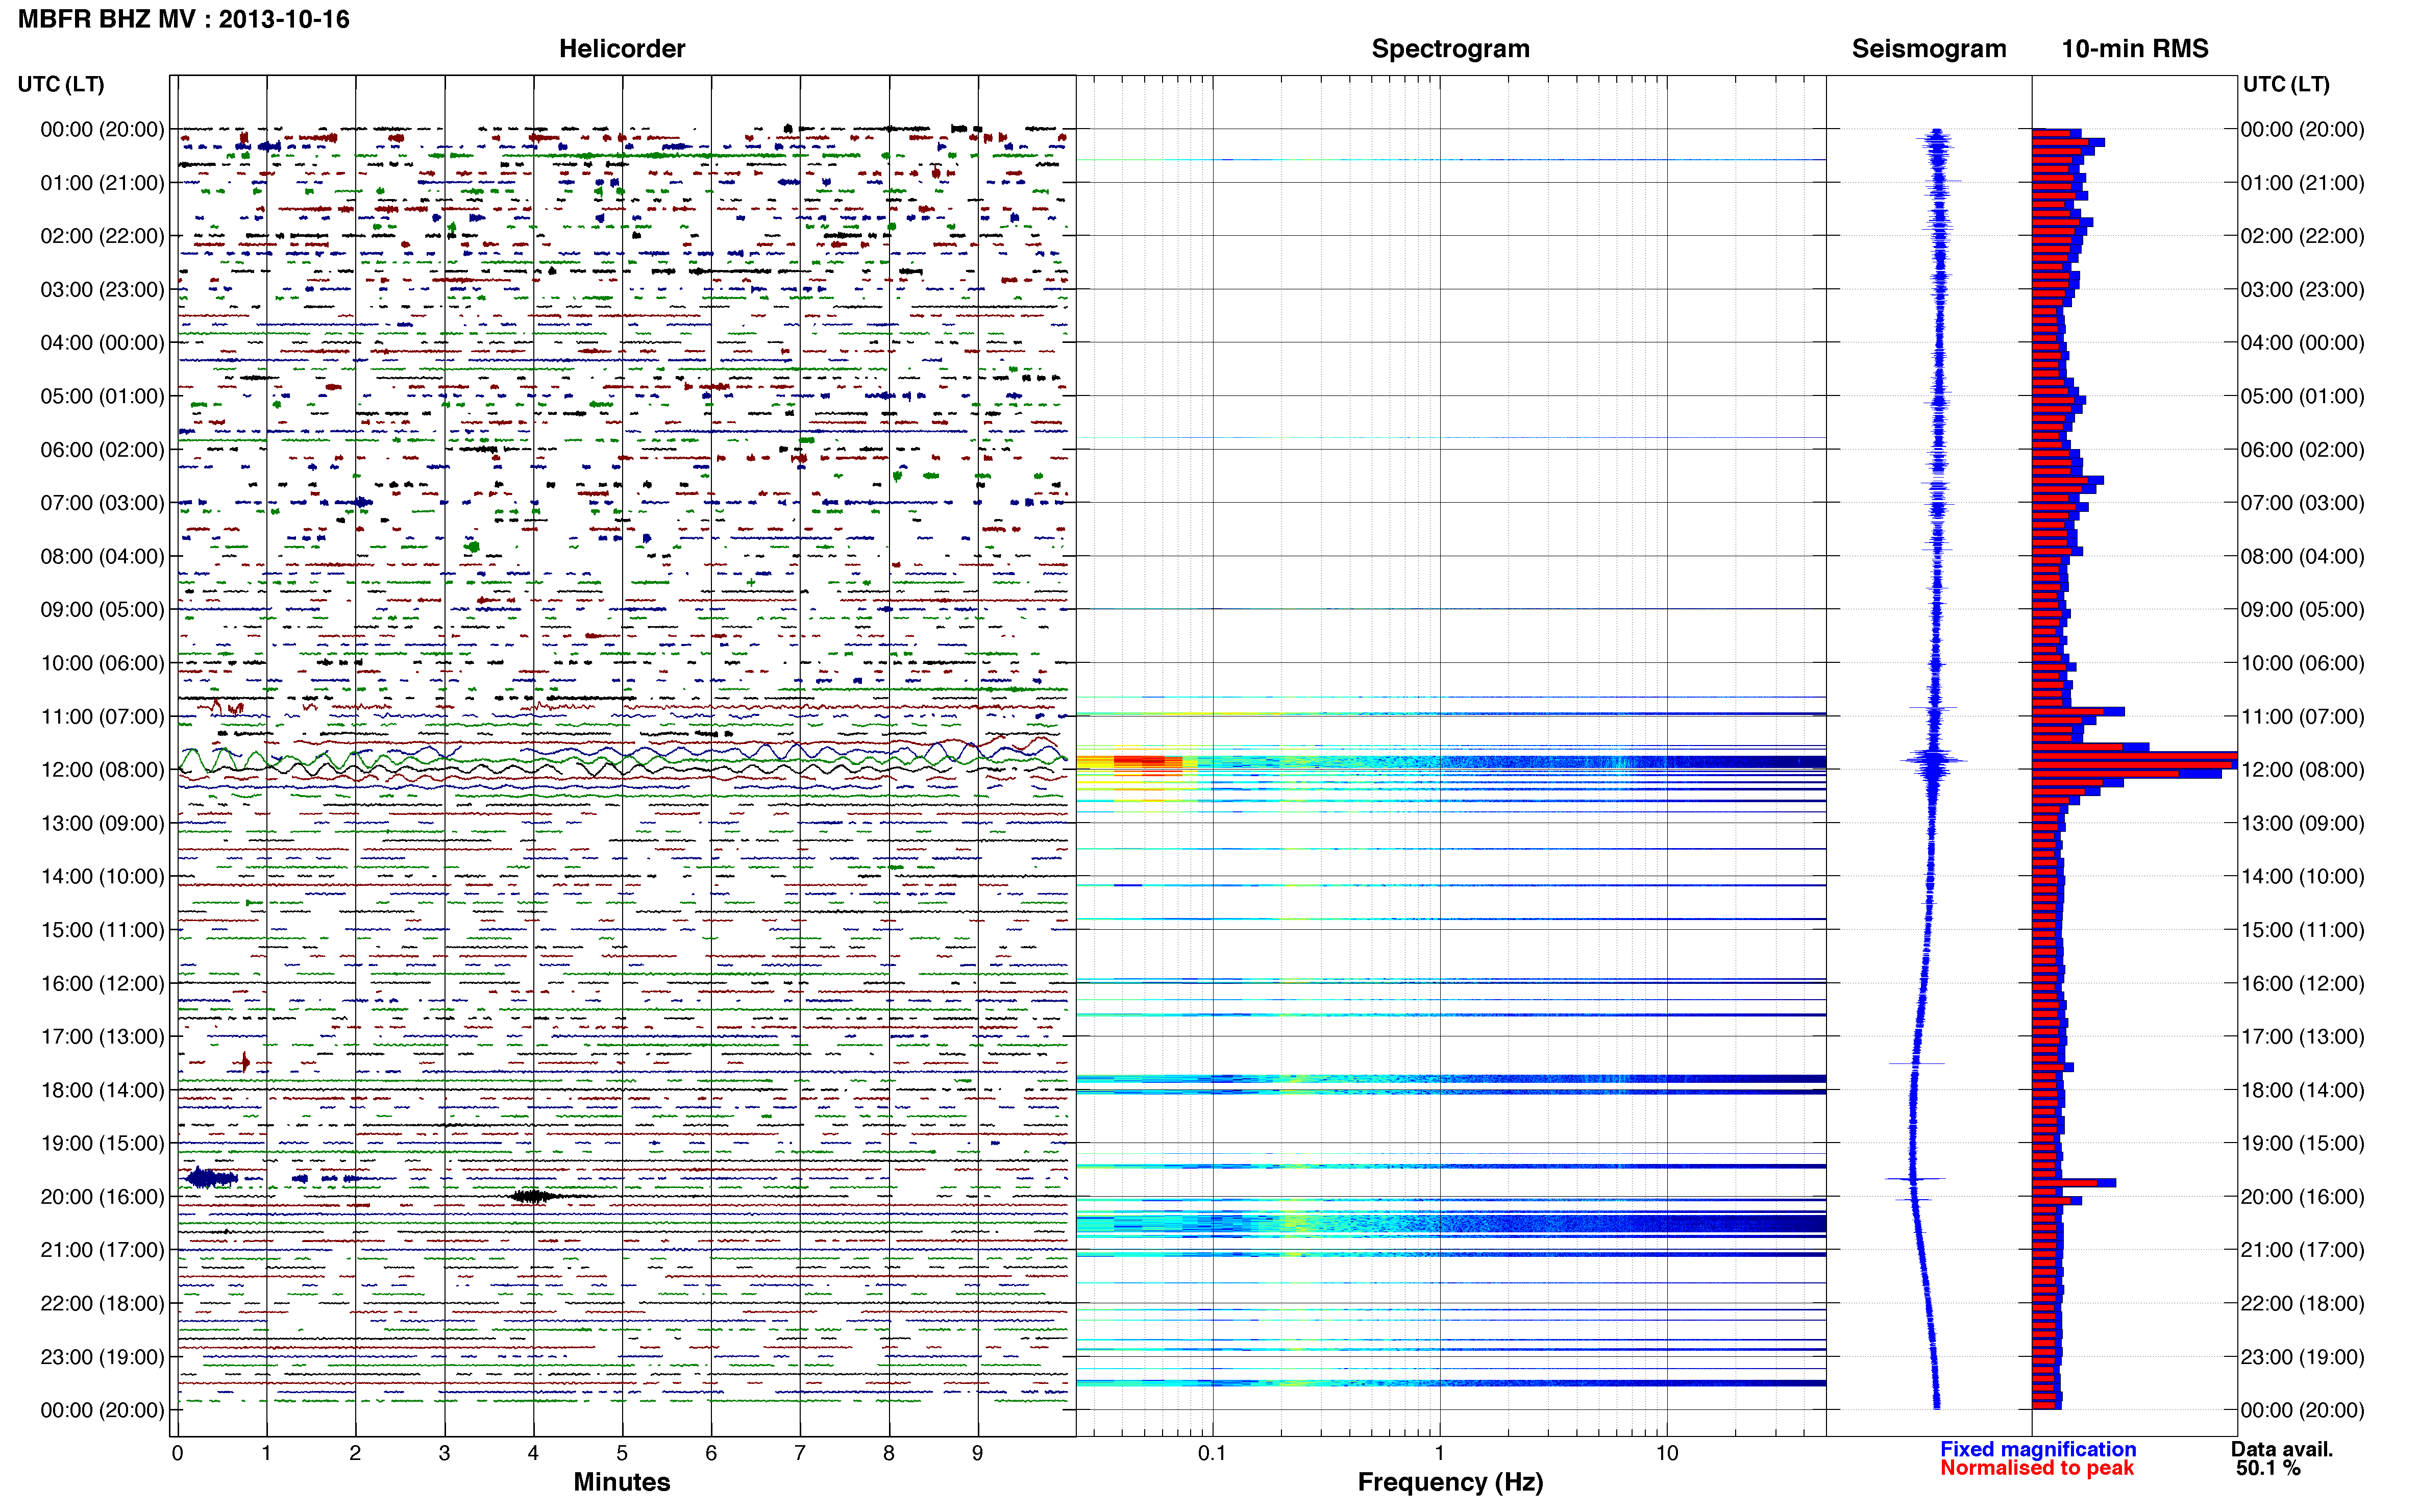Click the thick spectrogram band after 20:00

point(1450,1223)
